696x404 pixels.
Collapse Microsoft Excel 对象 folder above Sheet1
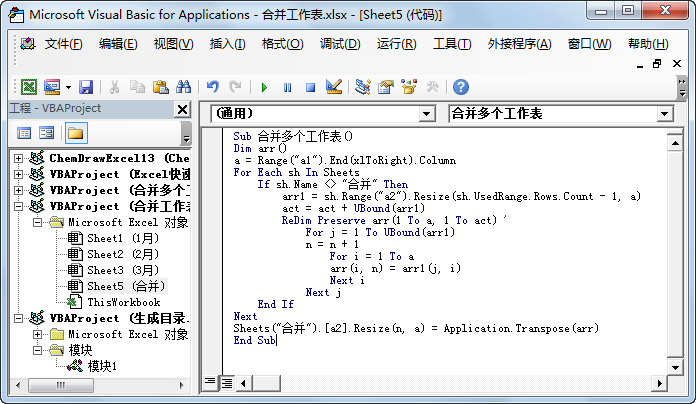[x=38, y=222]
